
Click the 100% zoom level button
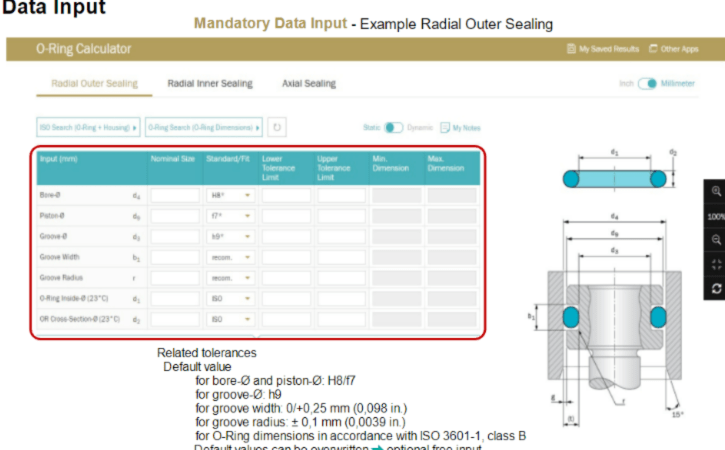click(716, 216)
